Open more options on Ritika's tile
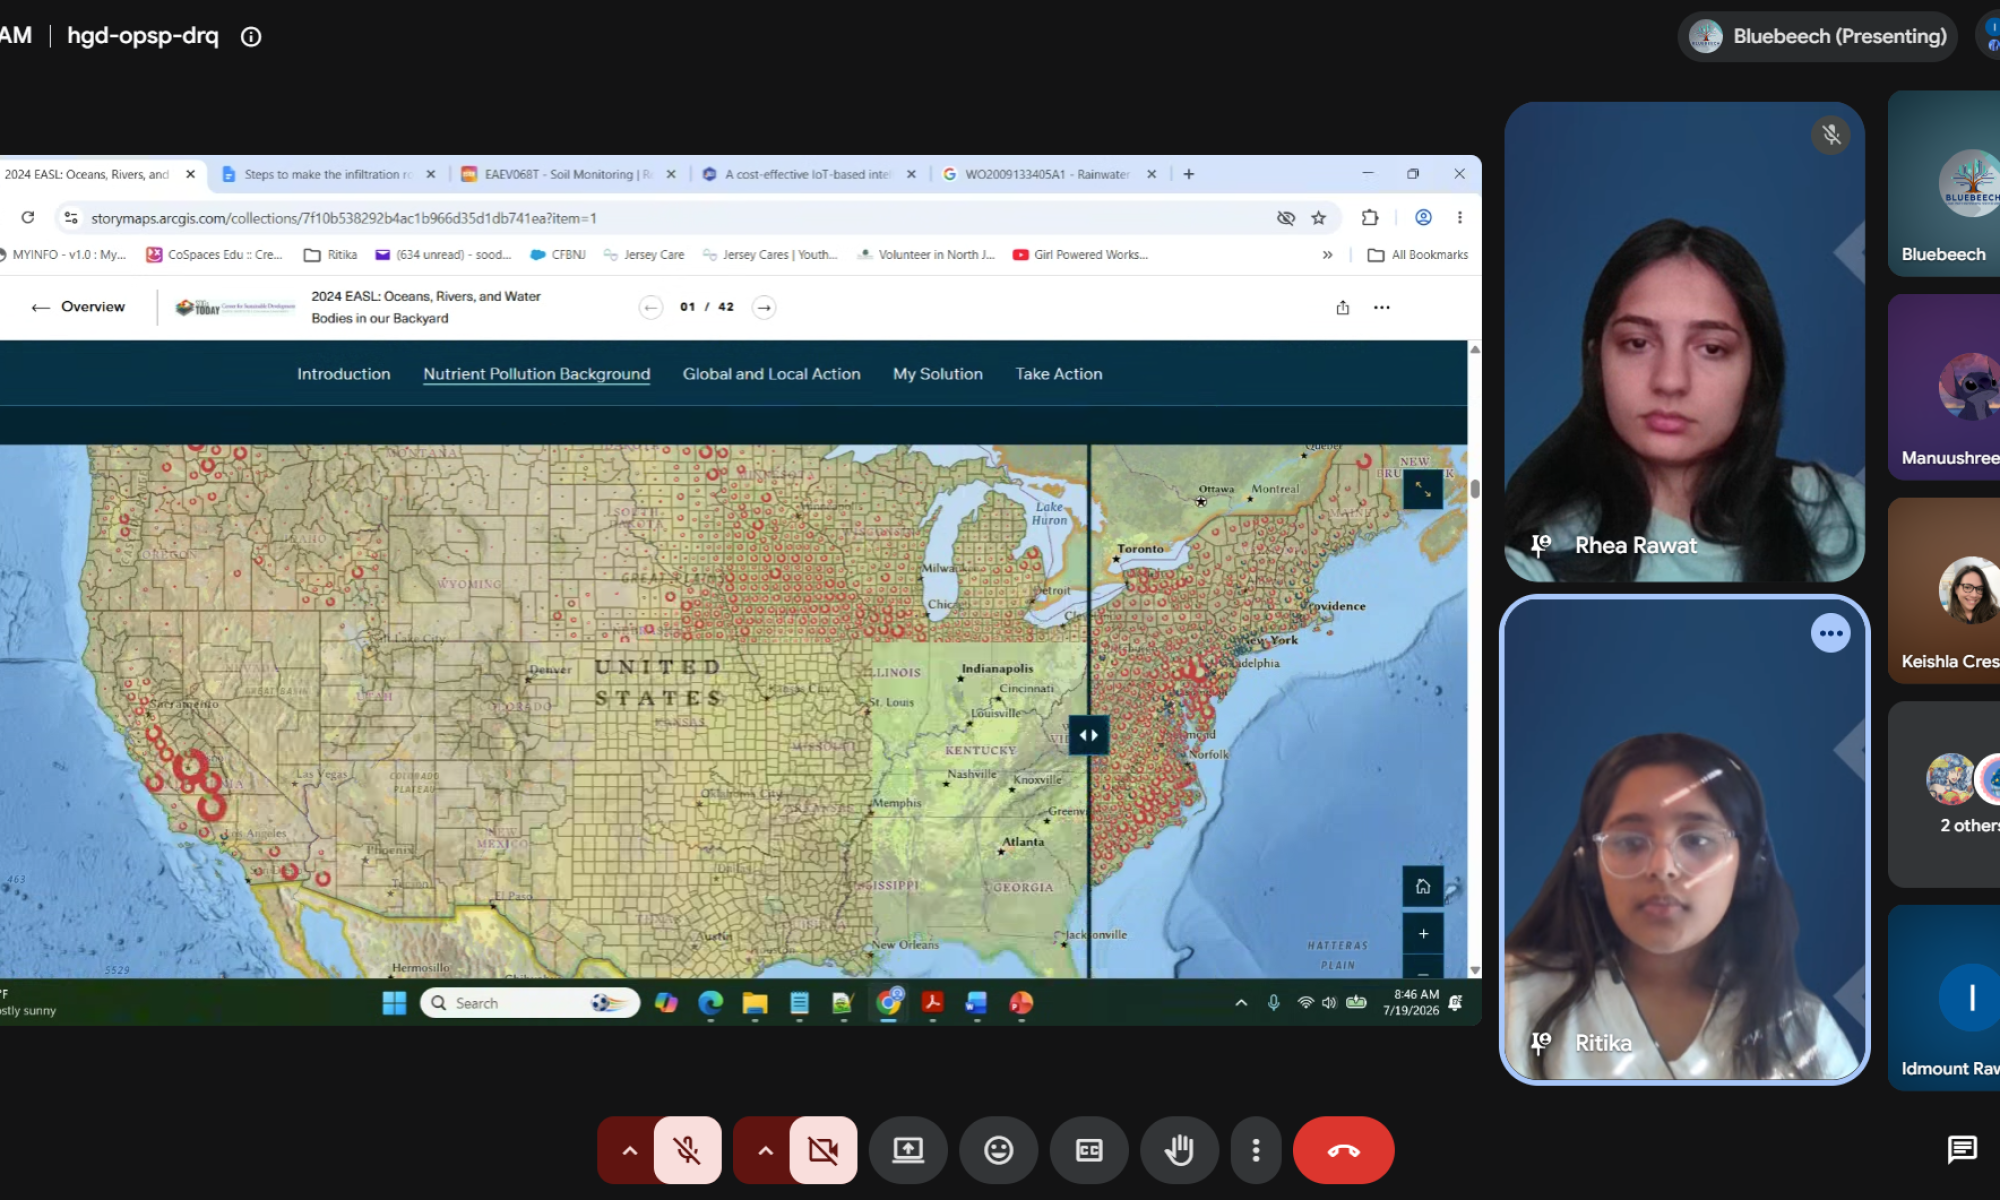Screen dimensions: 2000x1200 pyautogui.click(x=1830, y=633)
